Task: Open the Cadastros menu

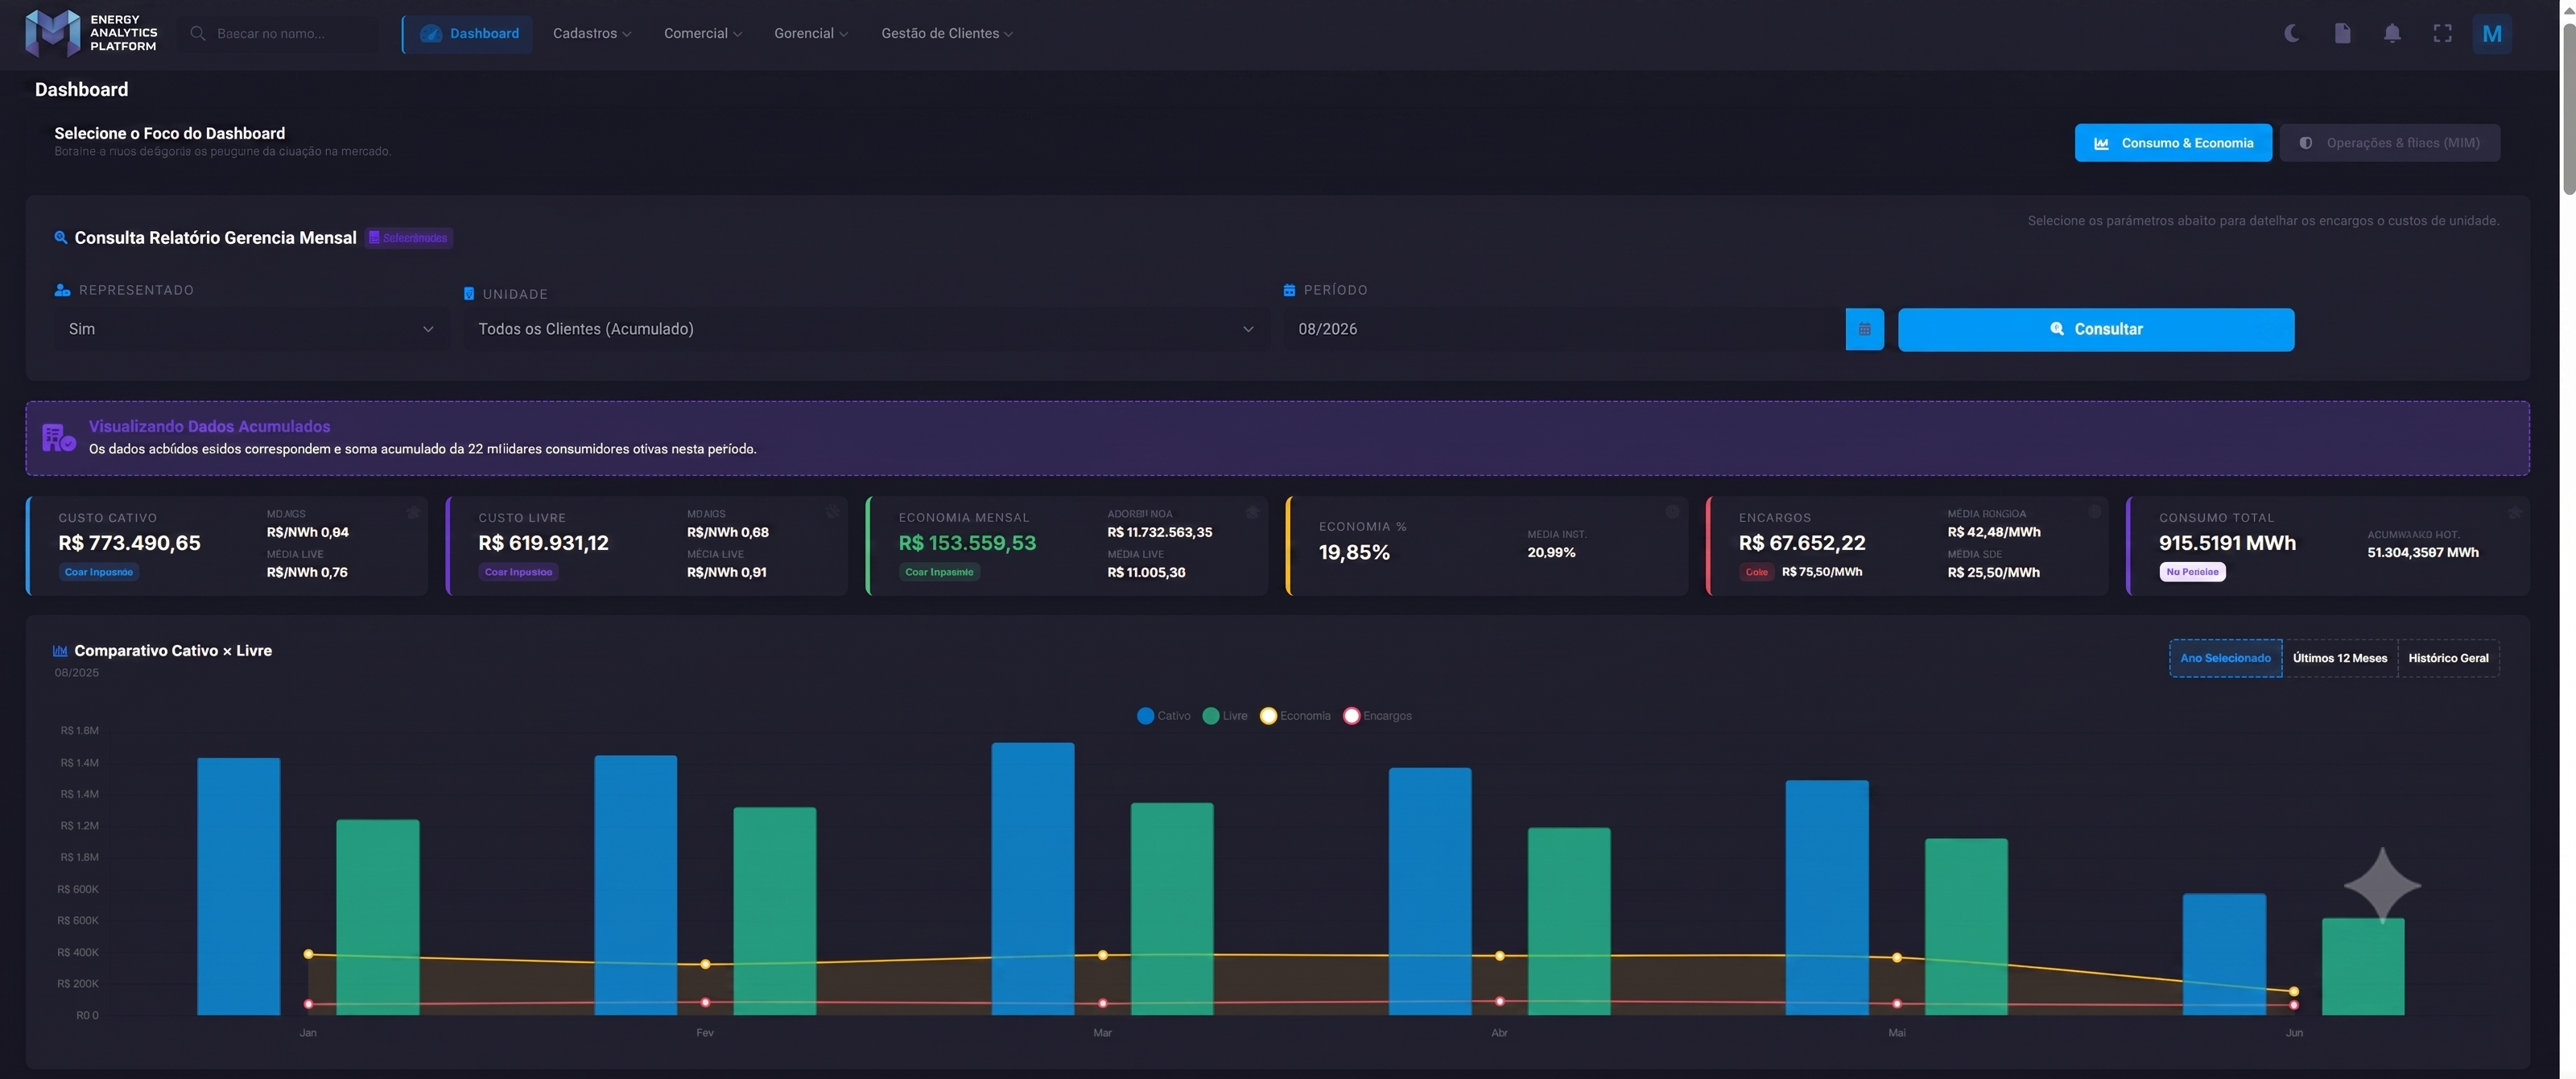Action: [x=591, y=33]
